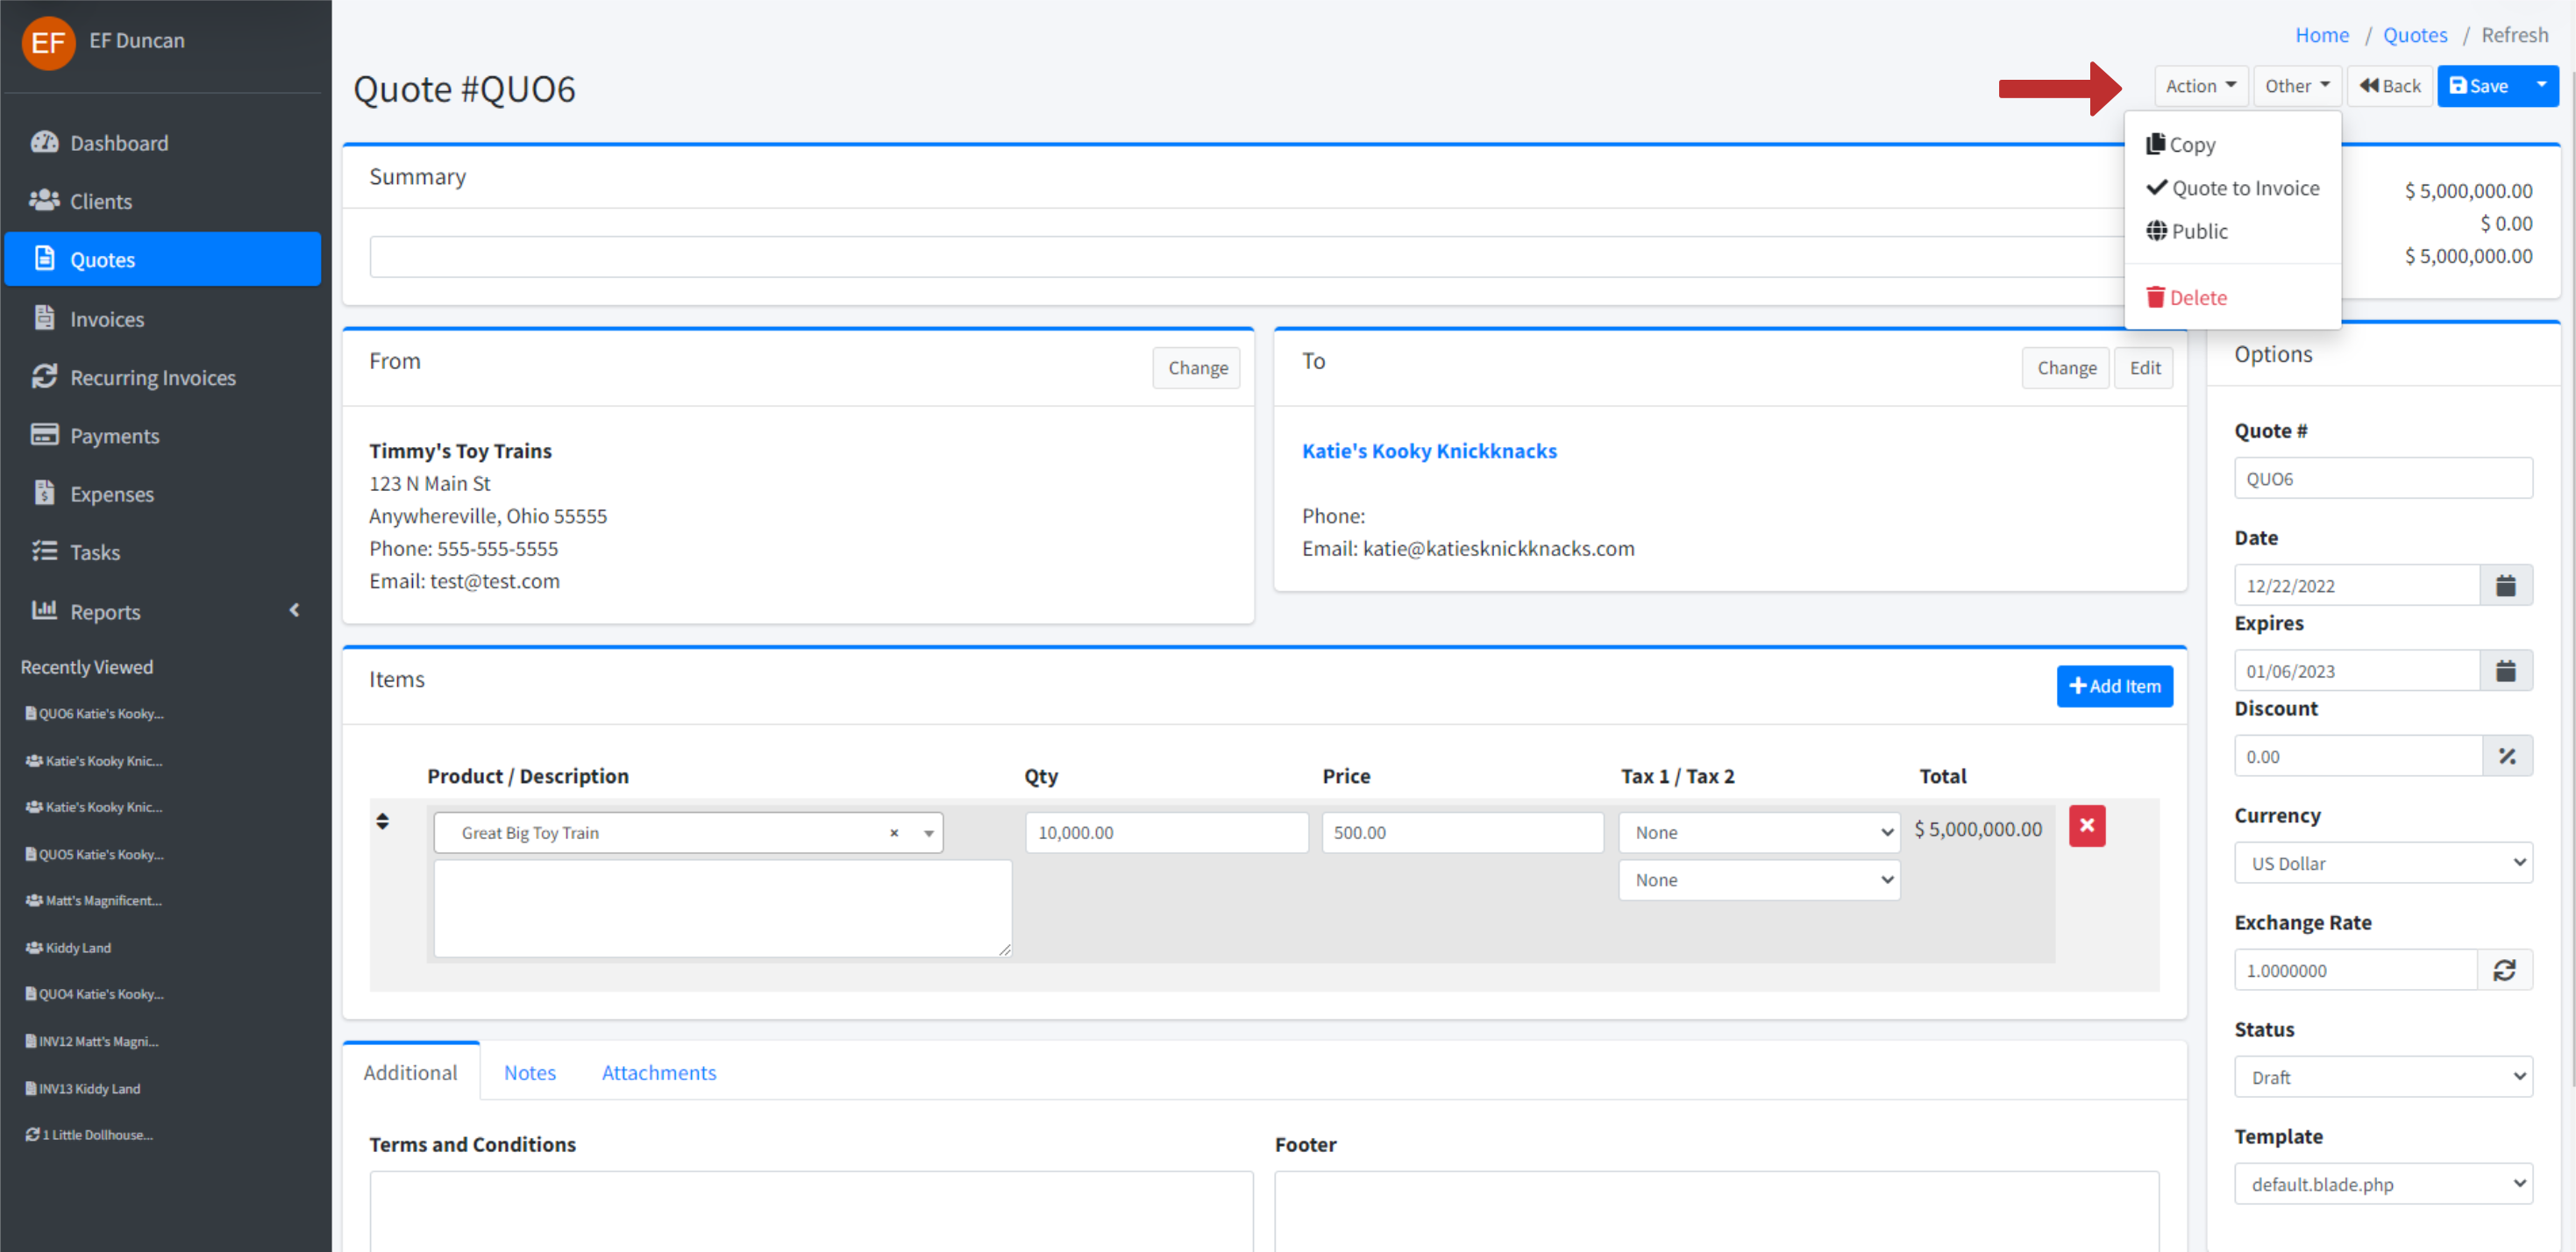
Task: Remove the Great Big Toy Train item
Action: click(x=2086, y=825)
